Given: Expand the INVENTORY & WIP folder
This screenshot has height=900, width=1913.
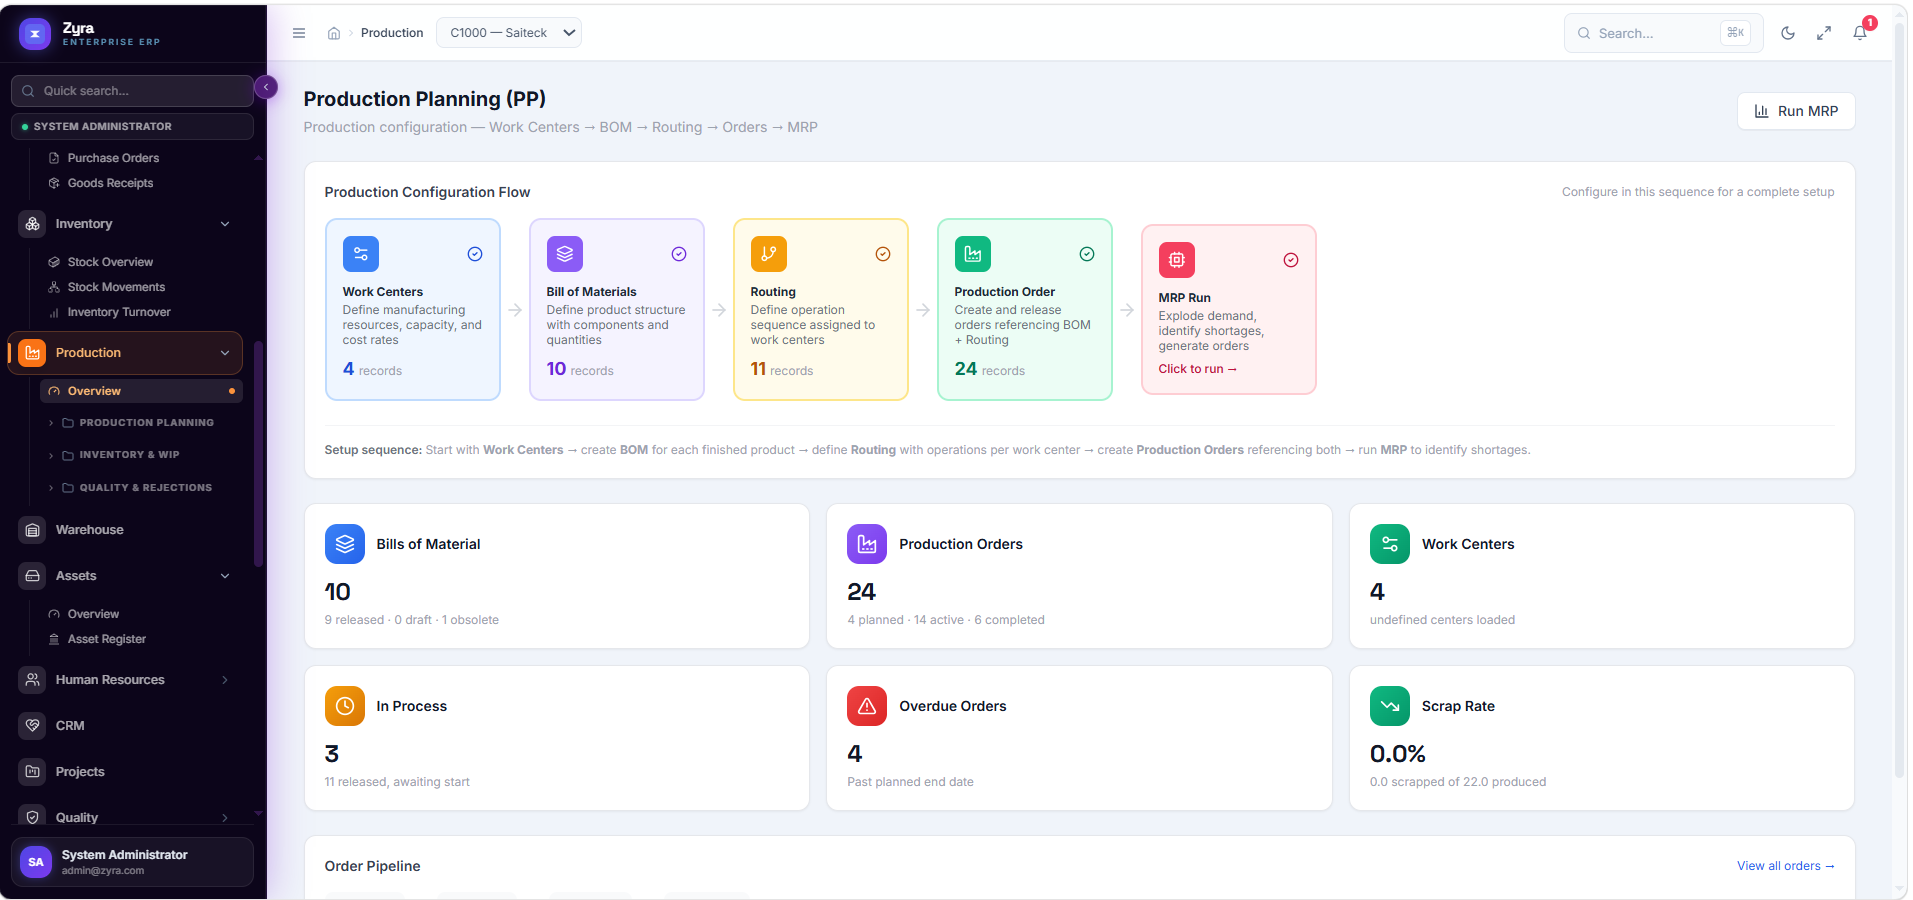Looking at the screenshot, I should point(120,455).
